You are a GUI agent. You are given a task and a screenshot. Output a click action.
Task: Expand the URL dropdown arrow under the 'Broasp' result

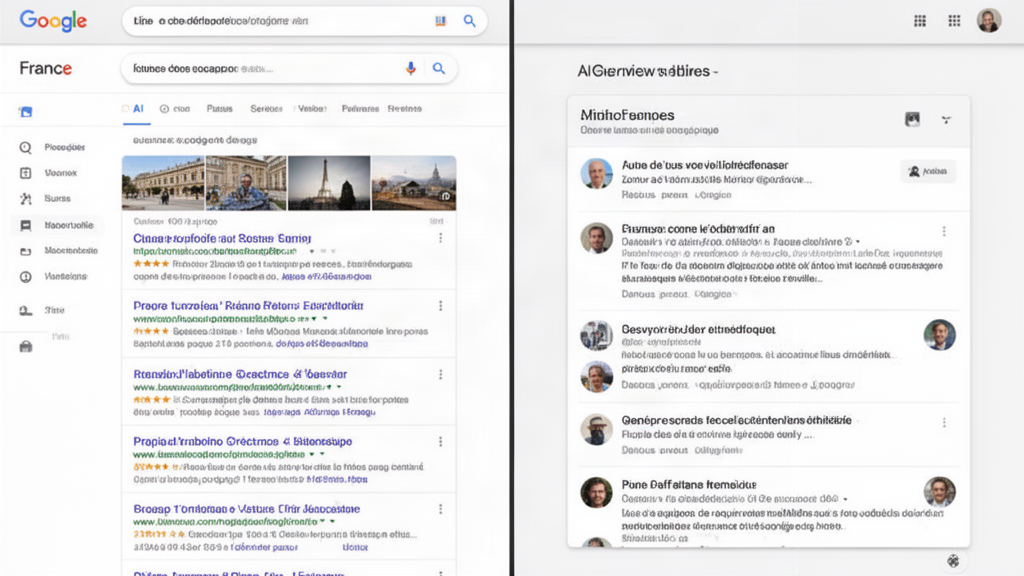(332, 521)
